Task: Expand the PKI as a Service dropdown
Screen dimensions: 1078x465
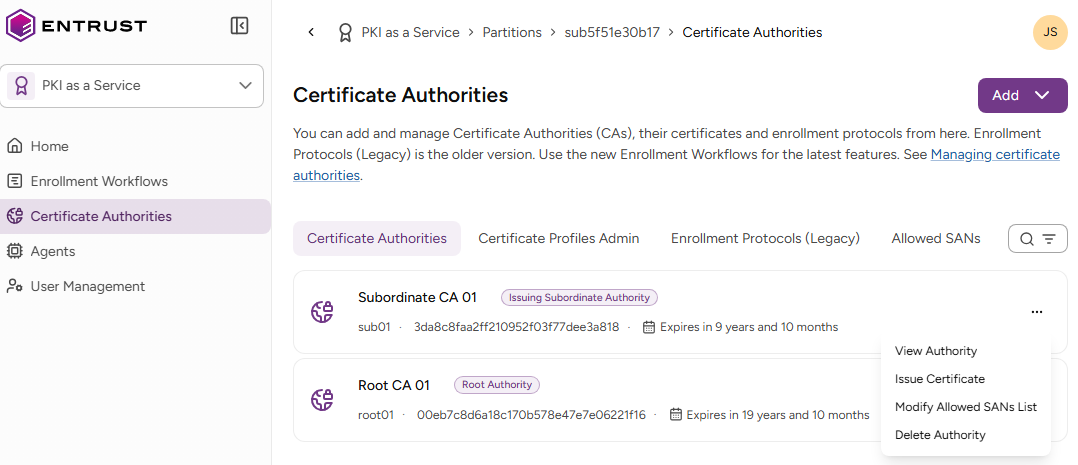Action: point(132,86)
